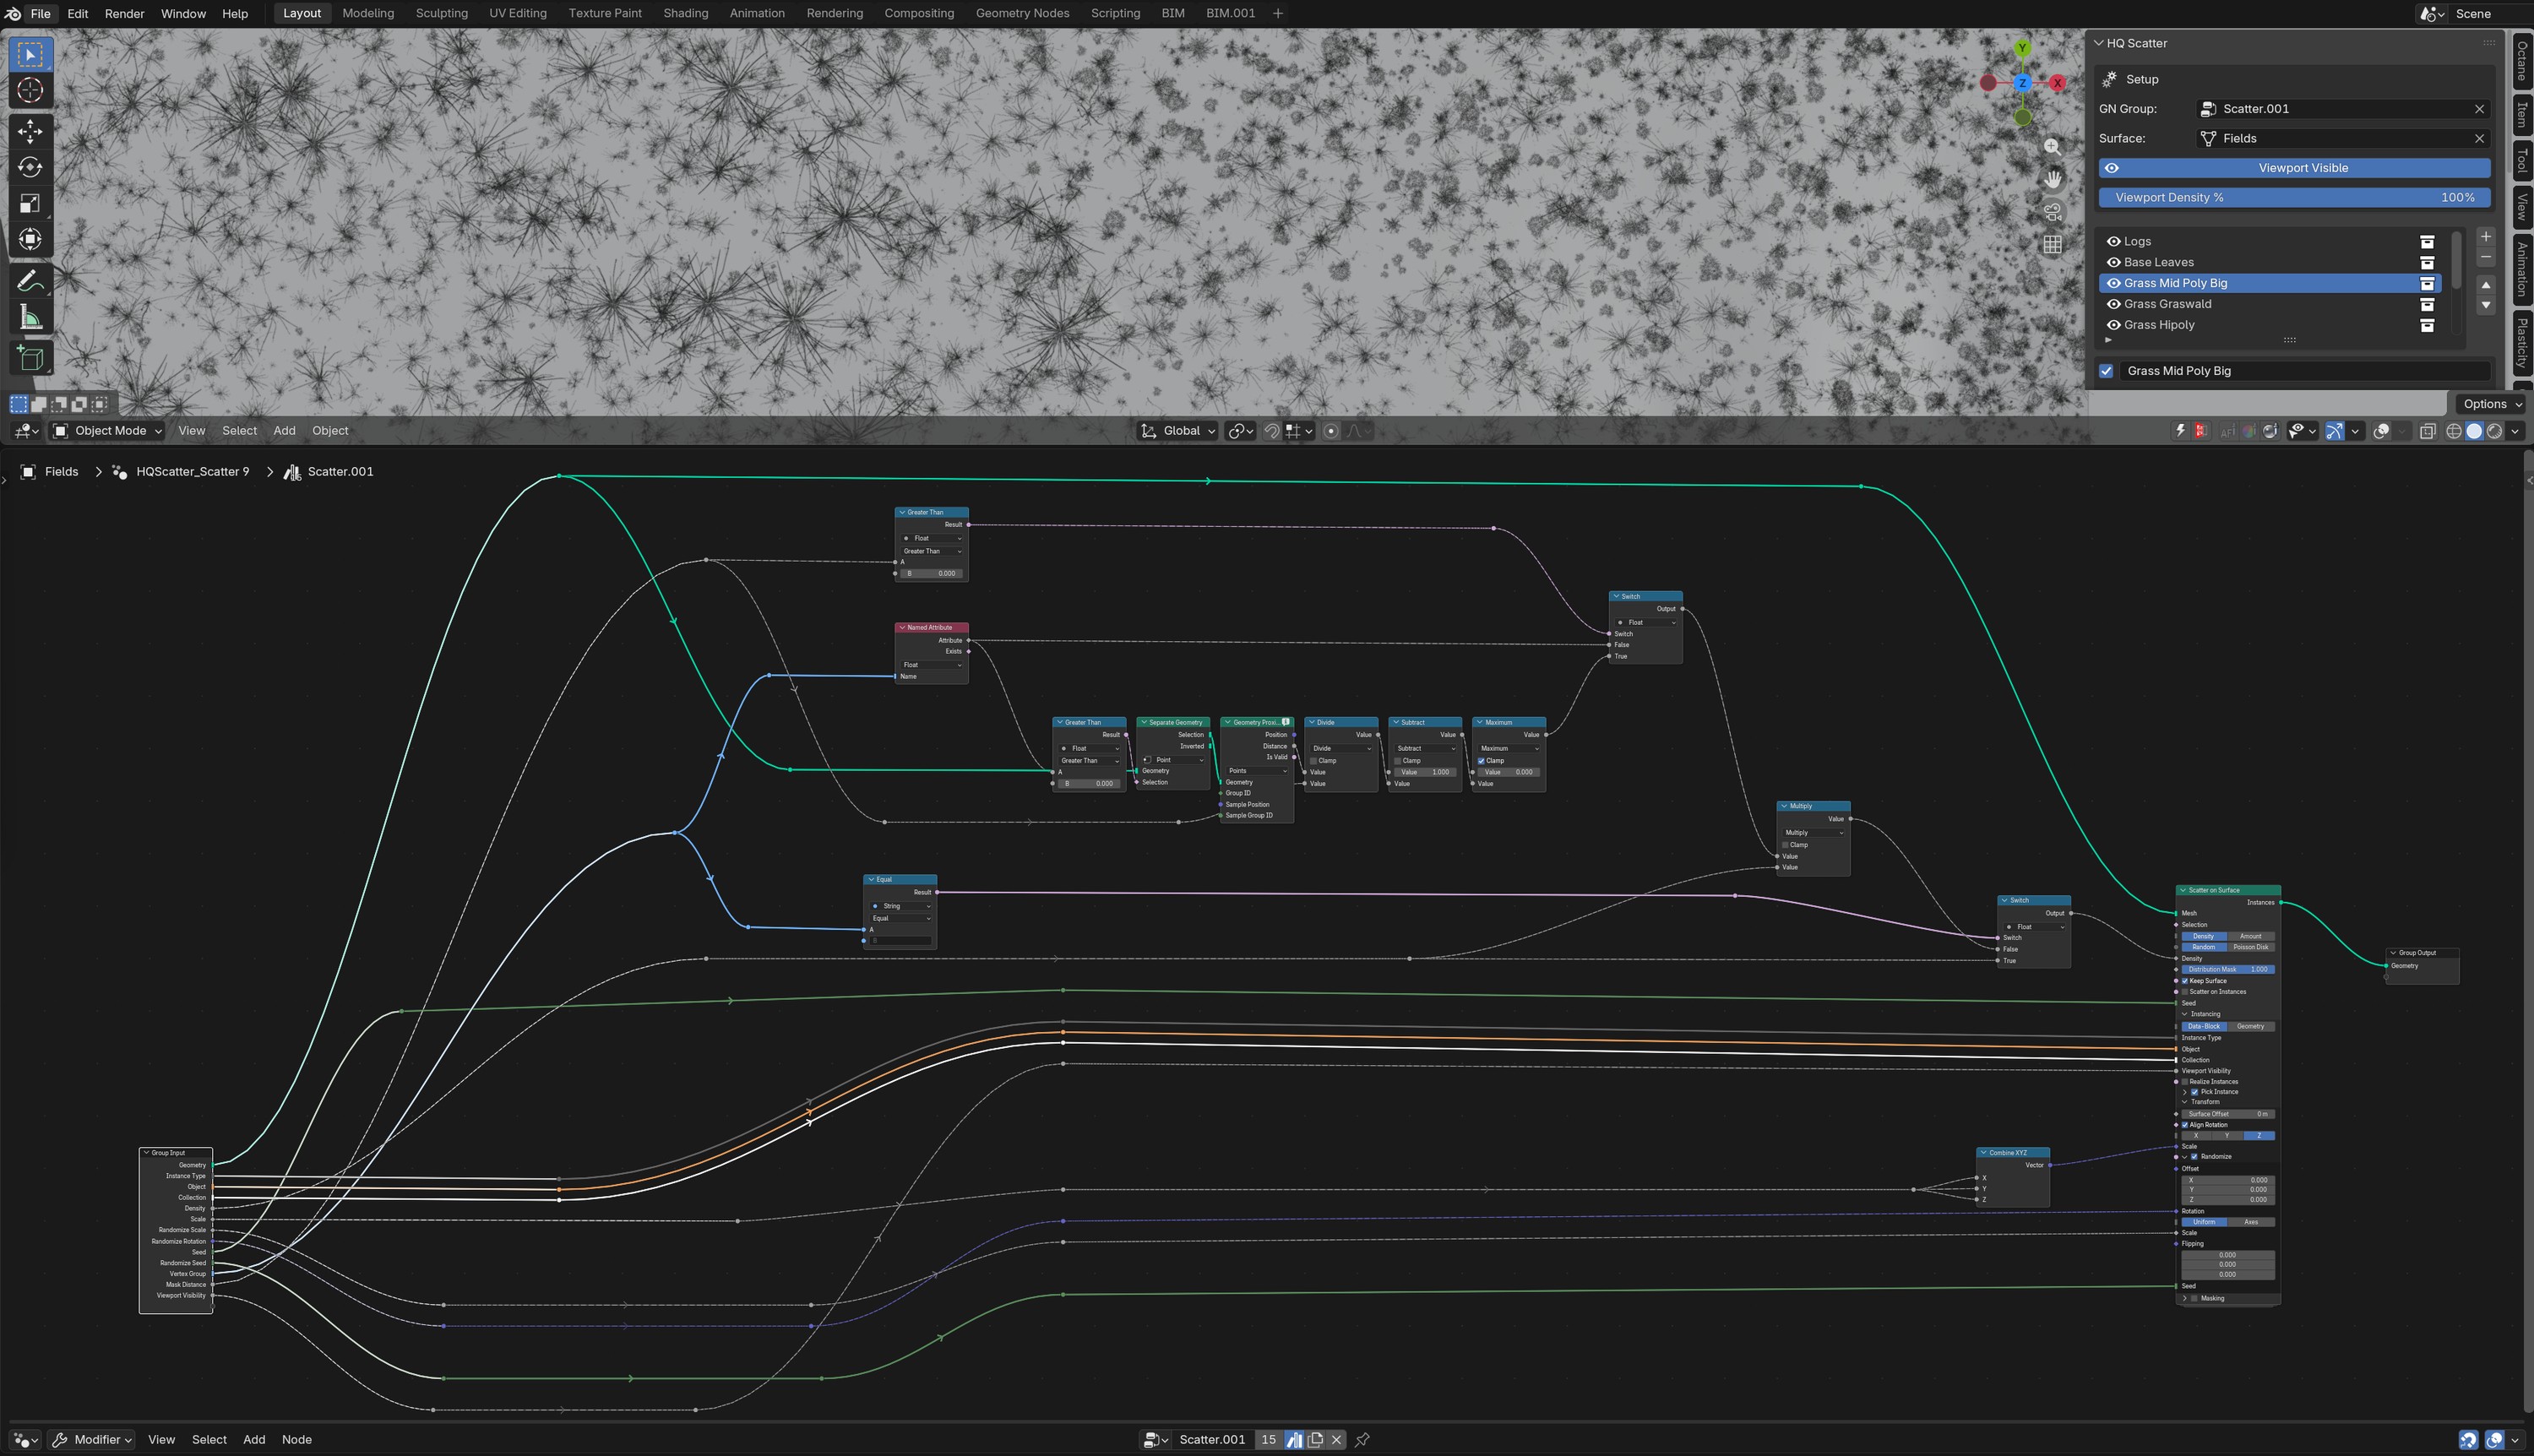Remove scatter layer with minus button
Screen dimensions: 2534x1456
click(2486, 258)
